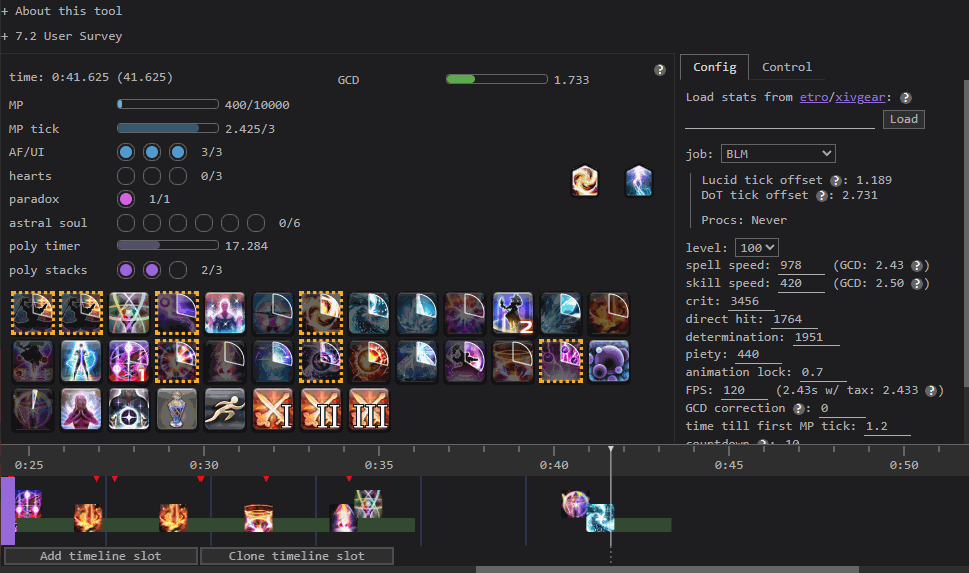969x573 pixels.
Task: Click the Sprint running figure icon
Action: 224,409
